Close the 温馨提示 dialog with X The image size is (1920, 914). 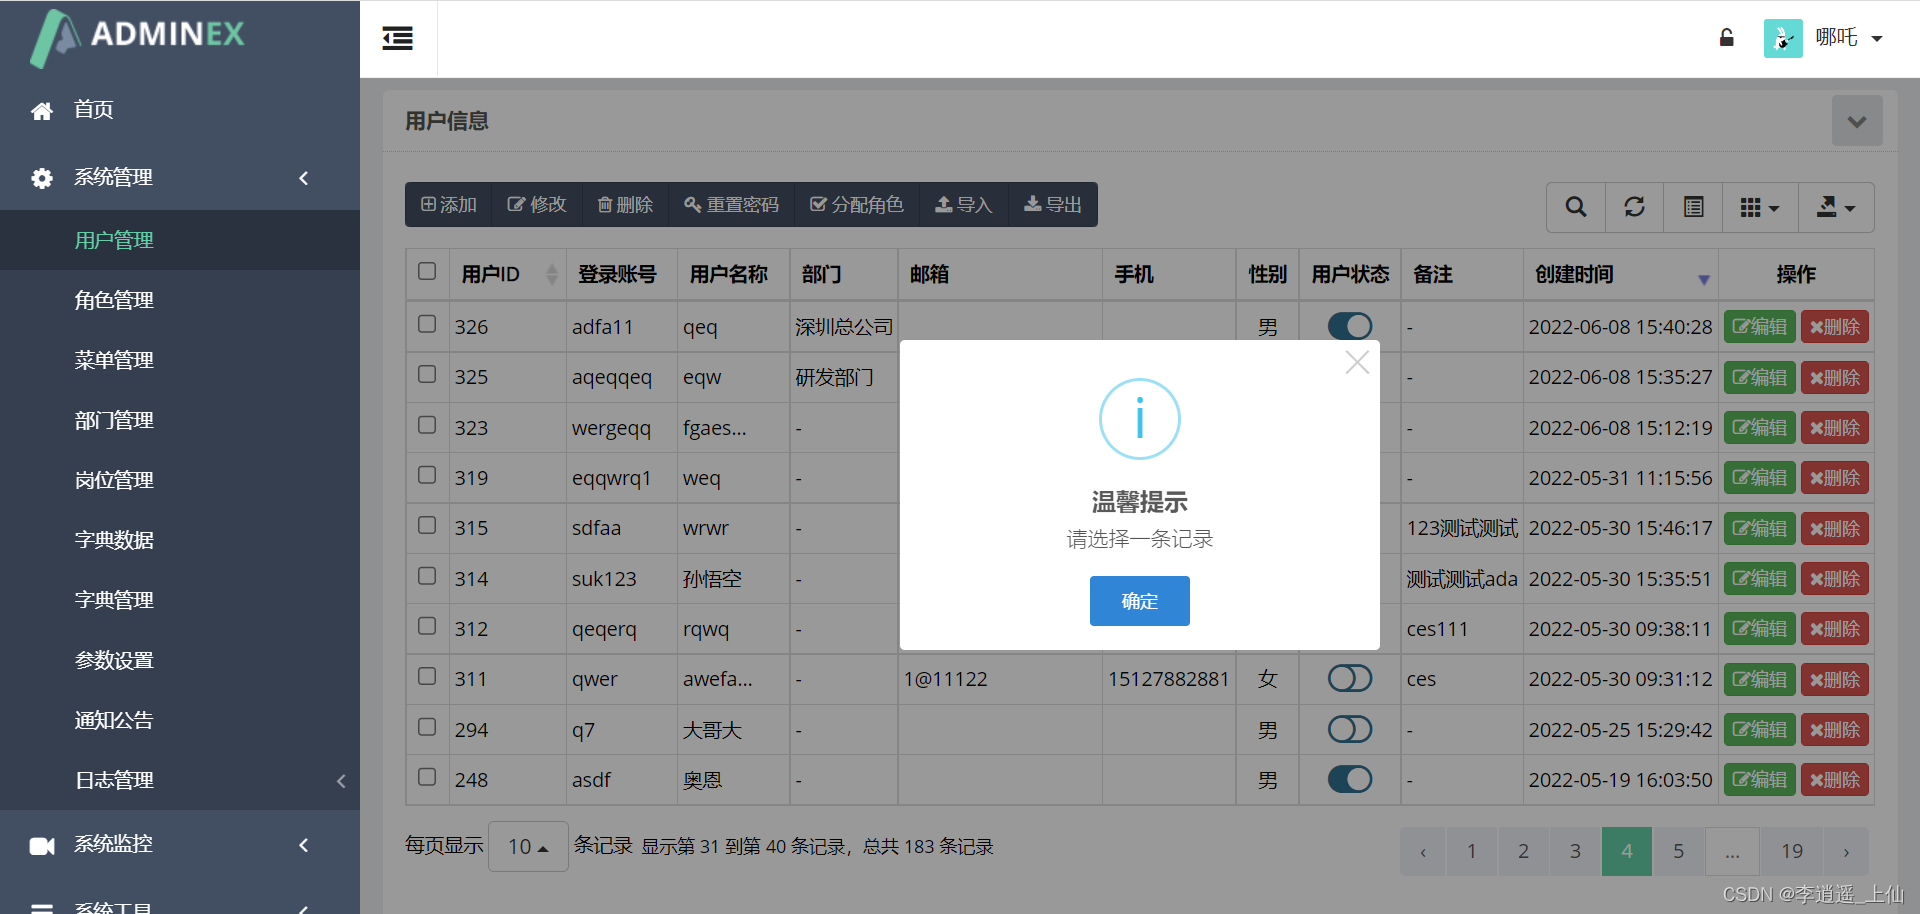click(x=1357, y=362)
